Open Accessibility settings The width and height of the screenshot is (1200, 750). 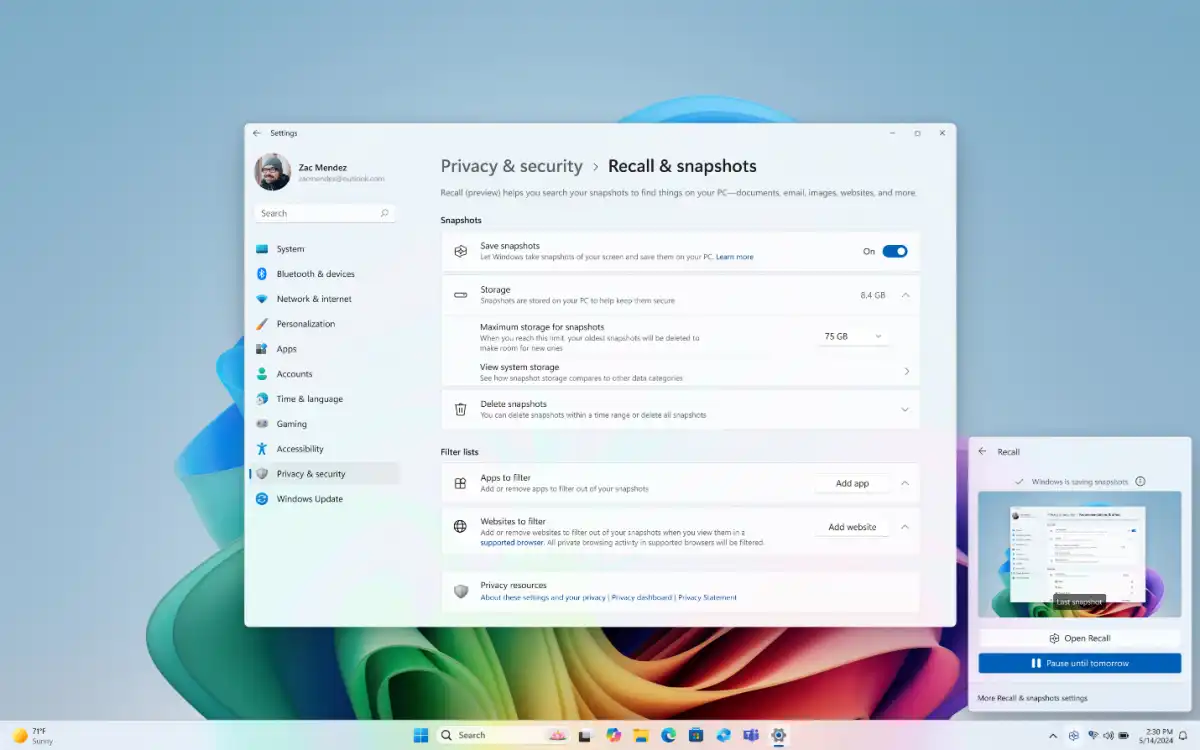(324, 449)
